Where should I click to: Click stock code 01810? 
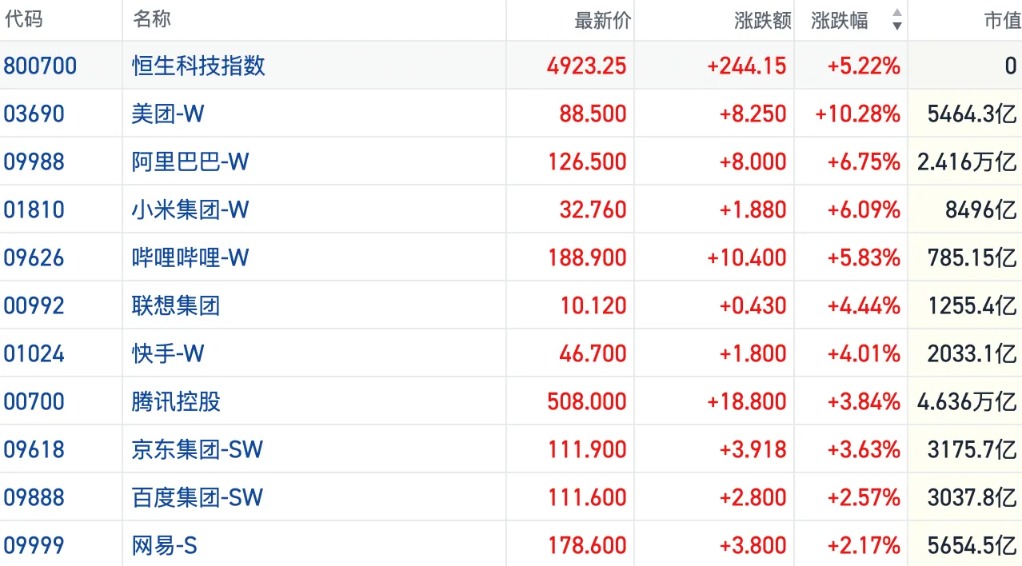(x=34, y=210)
